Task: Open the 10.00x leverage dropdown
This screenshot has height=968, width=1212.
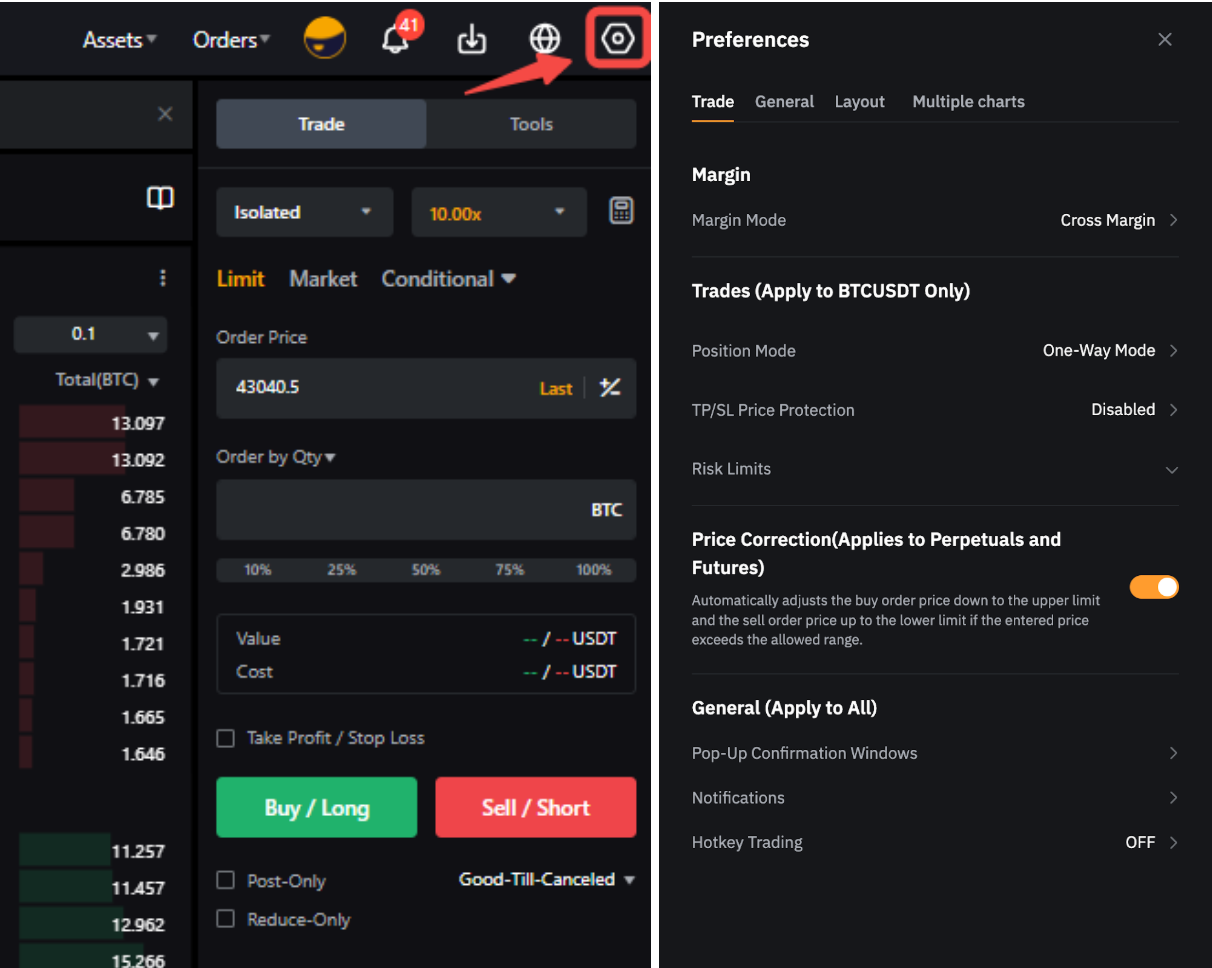Action: (498, 212)
